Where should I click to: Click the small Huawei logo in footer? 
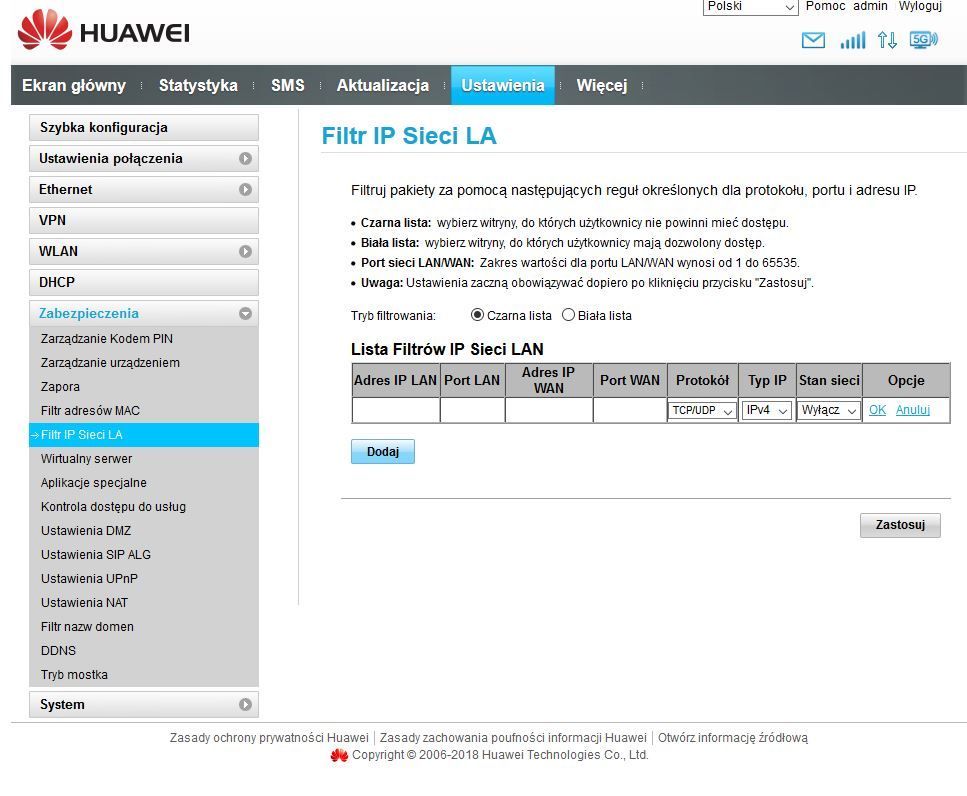tap(339, 755)
